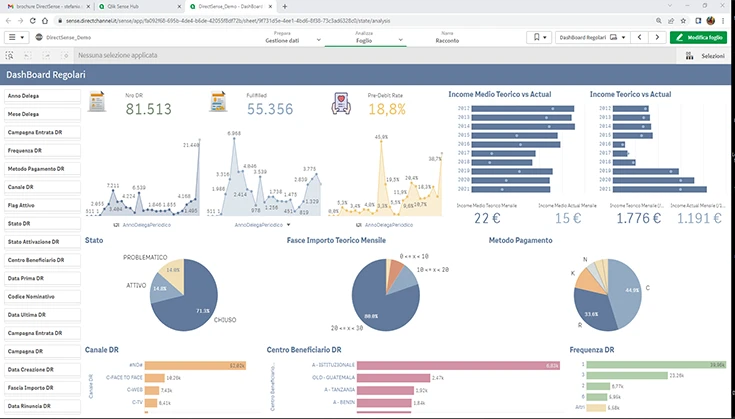Open the Codice Nominativo filter
This screenshot has width=735, height=419.
tap(42, 297)
